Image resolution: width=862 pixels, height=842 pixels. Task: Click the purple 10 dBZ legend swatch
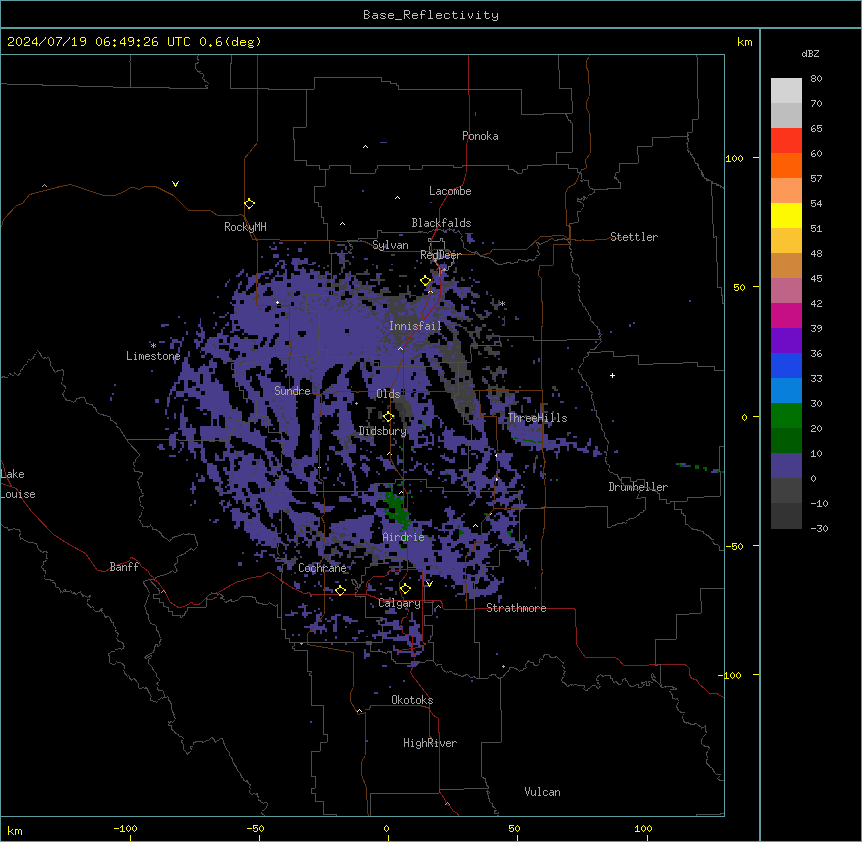[x=786, y=466]
